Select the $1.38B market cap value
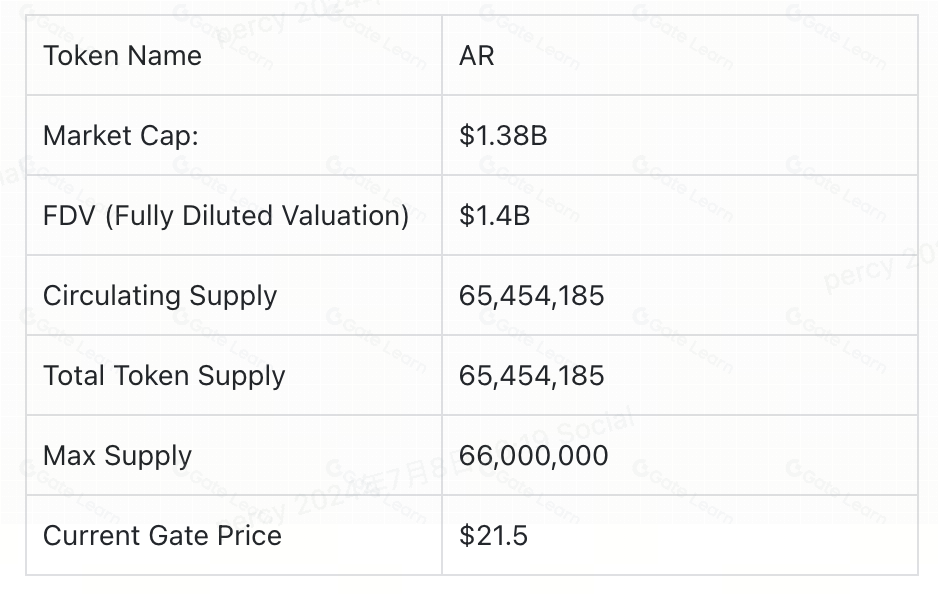This screenshot has width=938, height=594. pos(503,136)
